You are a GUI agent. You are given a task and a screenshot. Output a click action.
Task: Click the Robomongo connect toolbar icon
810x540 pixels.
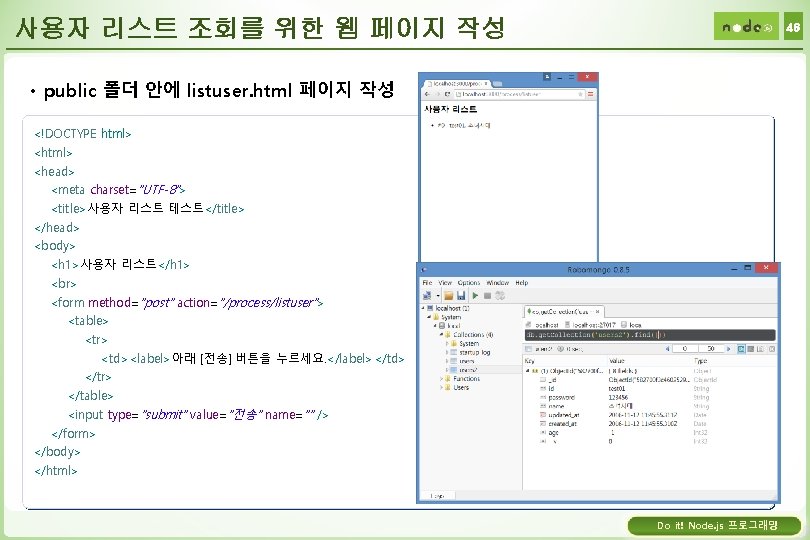click(x=427, y=296)
